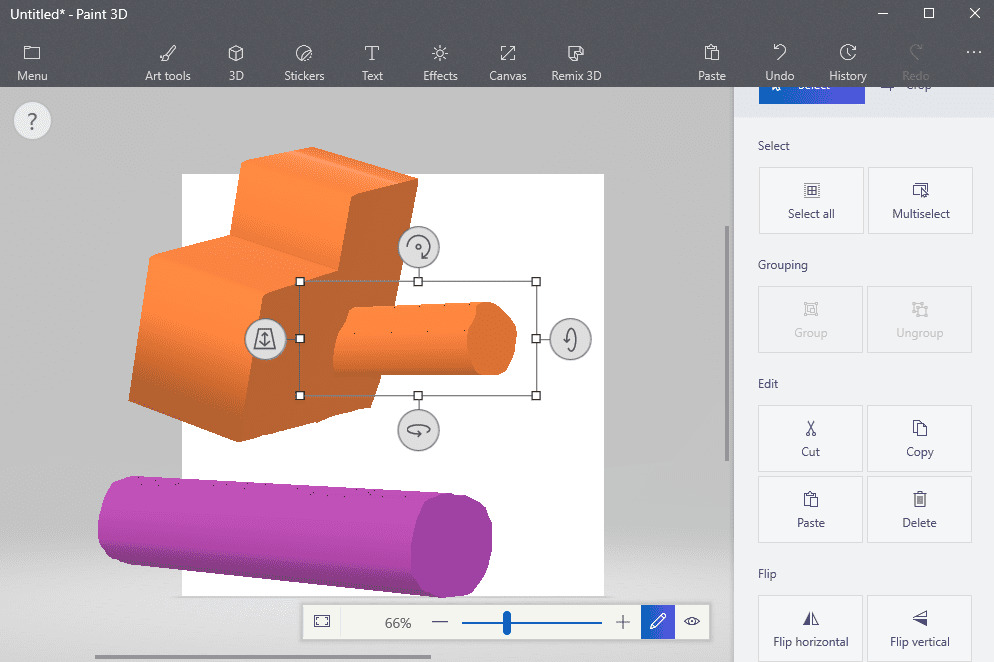Expand the Menu folder
The height and width of the screenshot is (662, 994).
[x=32, y=62]
